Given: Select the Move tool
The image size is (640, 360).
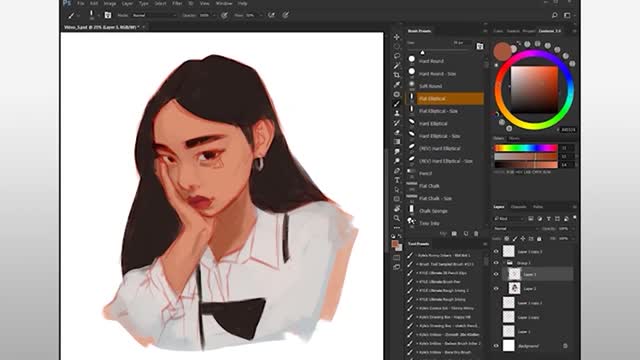Looking at the screenshot, I should [x=397, y=37].
